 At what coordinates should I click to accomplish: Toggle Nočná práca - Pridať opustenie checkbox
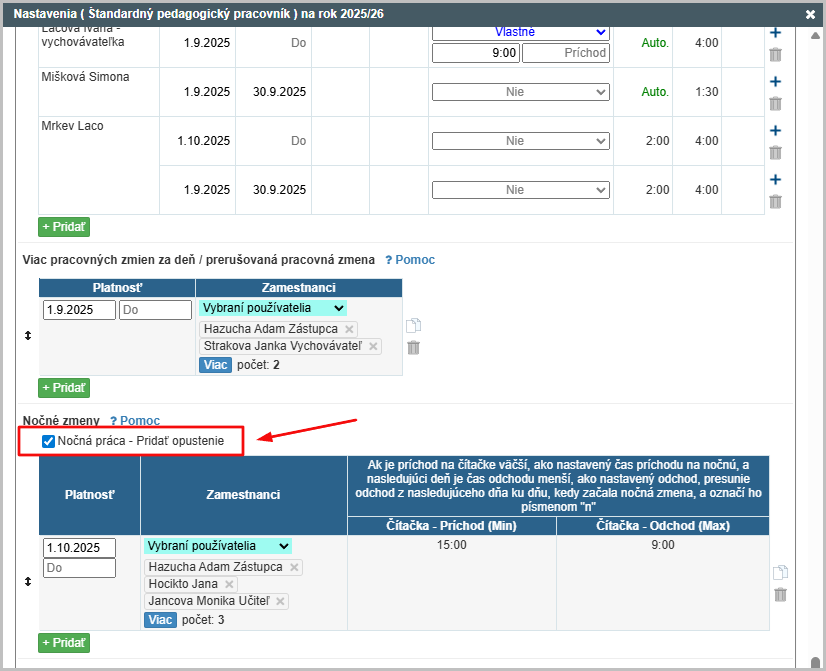[49, 441]
